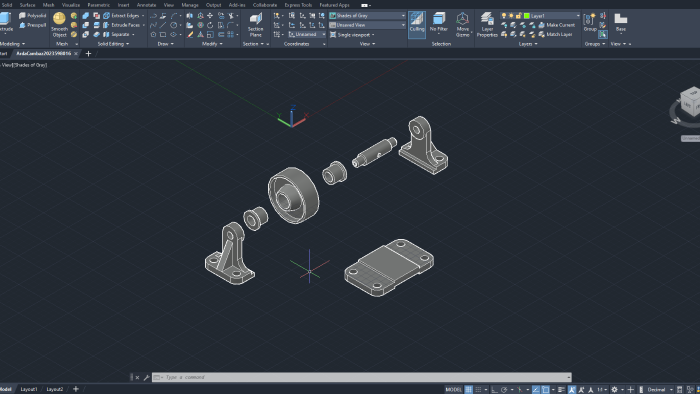
Task: Click the Match Layer button
Action: (x=555, y=34)
